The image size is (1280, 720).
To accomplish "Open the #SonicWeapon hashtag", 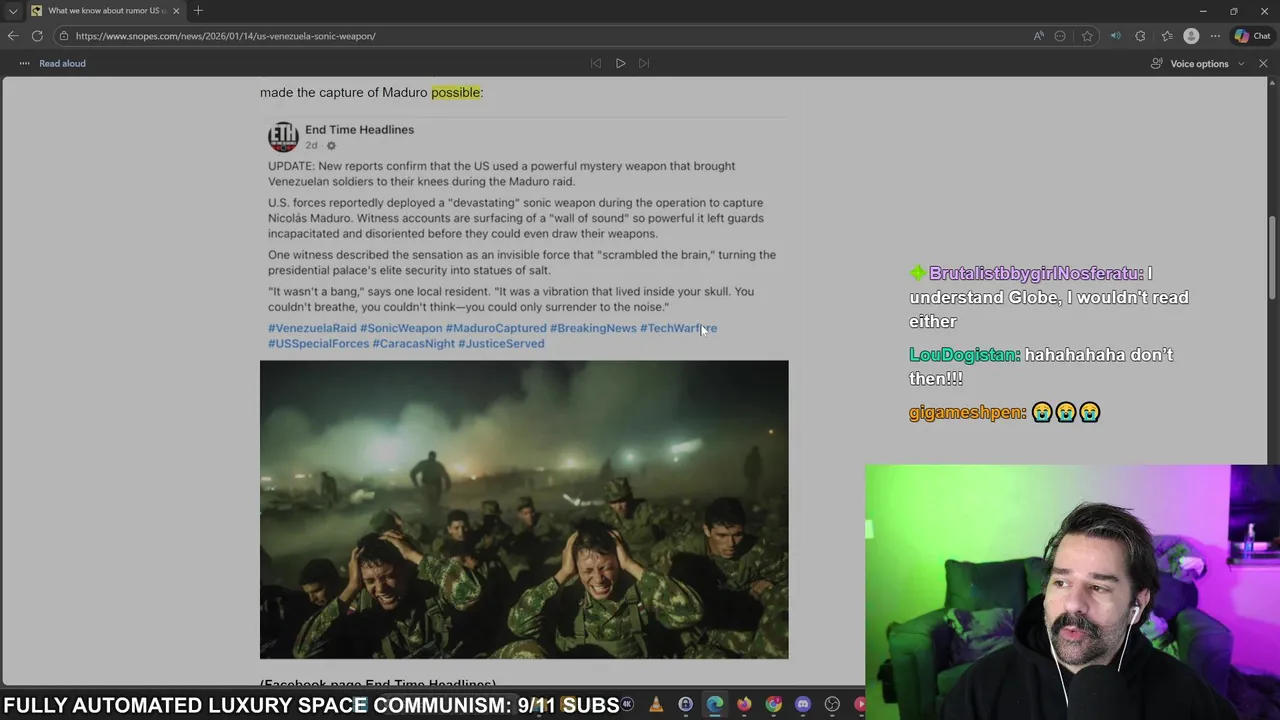I will [x=401, y=328].
